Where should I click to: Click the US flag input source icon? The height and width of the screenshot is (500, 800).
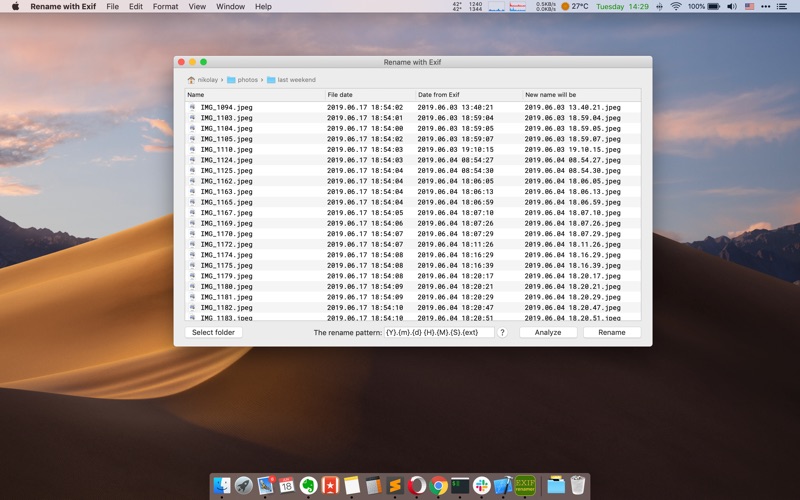click(x=749, y=7)
